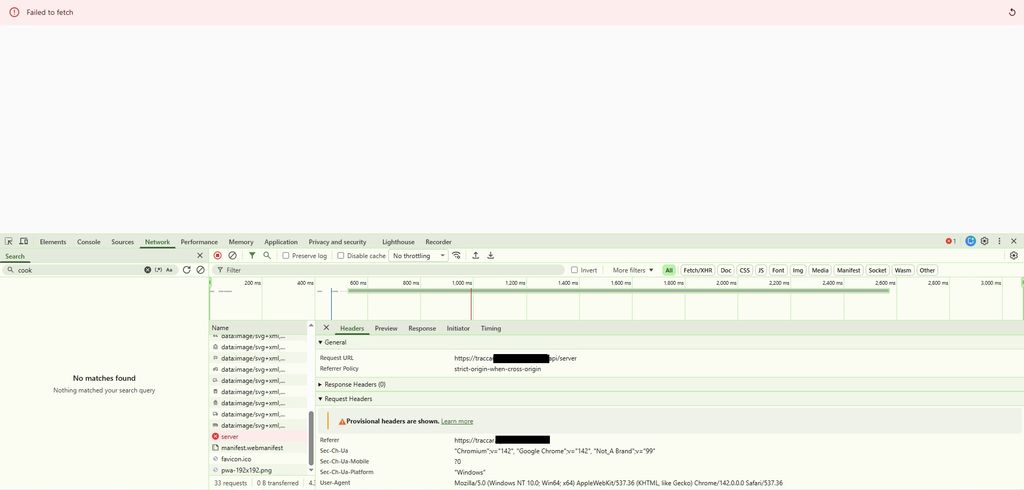Switch to the Elements tab
The height and width of the screenshot is (490, 1024).
click(53, 242)
